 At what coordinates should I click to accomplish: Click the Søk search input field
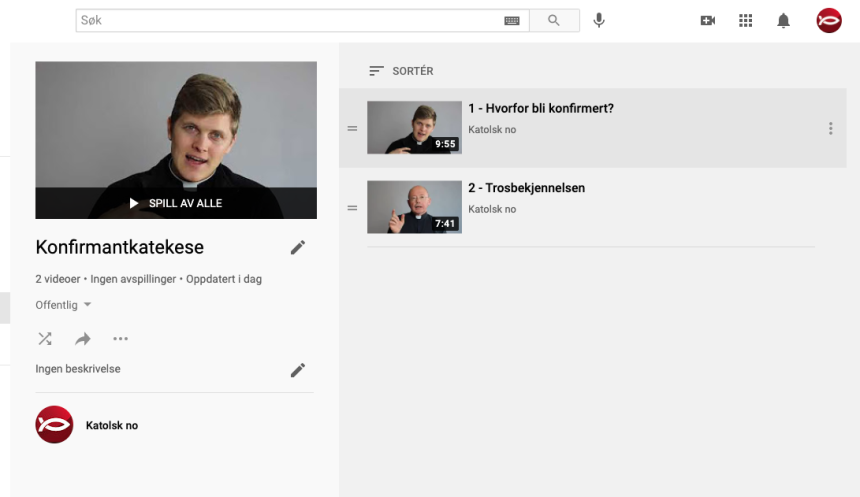click(x=291, y=20)
